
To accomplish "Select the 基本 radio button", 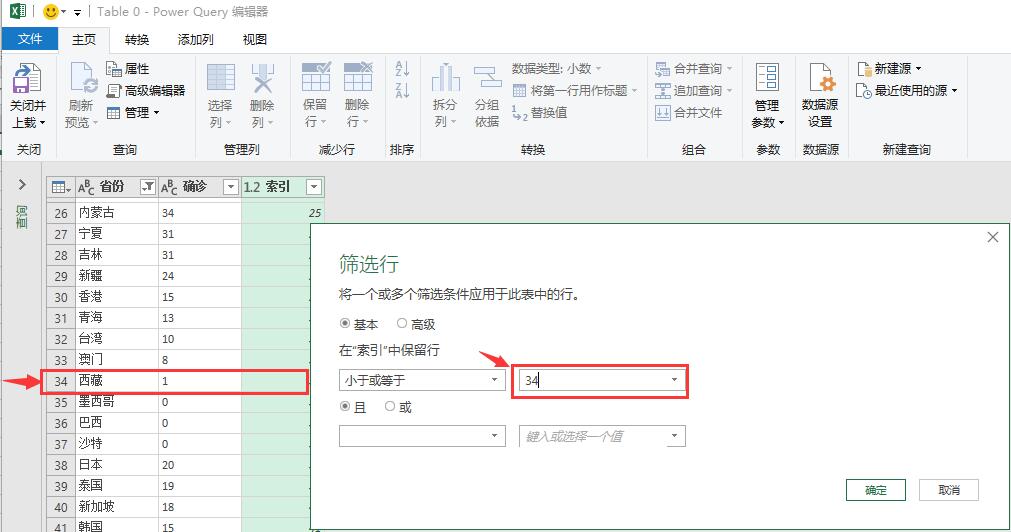I will click(x=346, y=324).
